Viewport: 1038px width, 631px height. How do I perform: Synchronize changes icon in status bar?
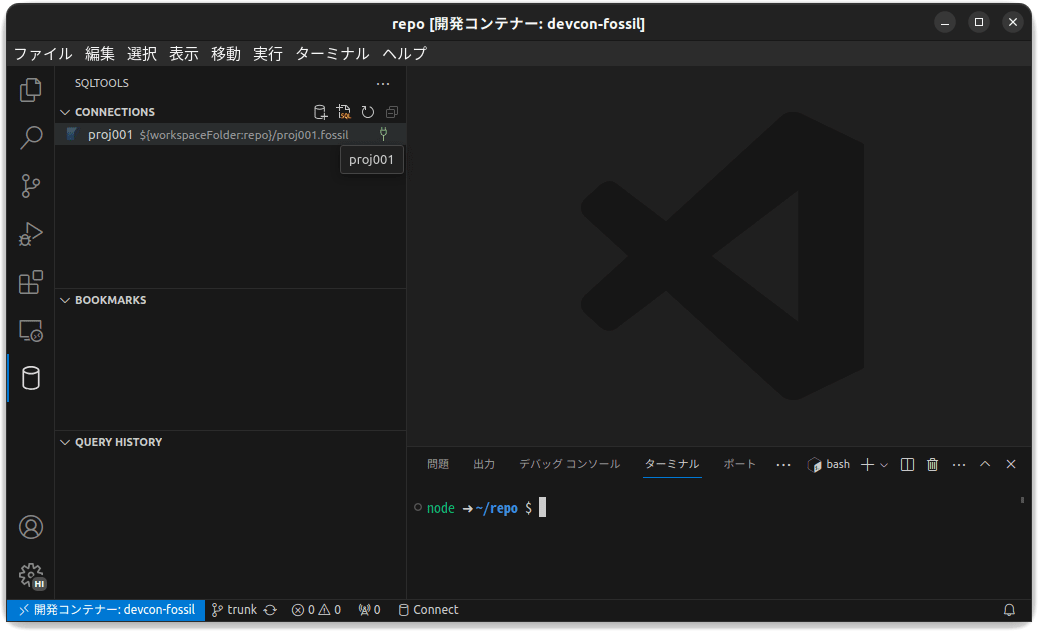tap(270, 610)
